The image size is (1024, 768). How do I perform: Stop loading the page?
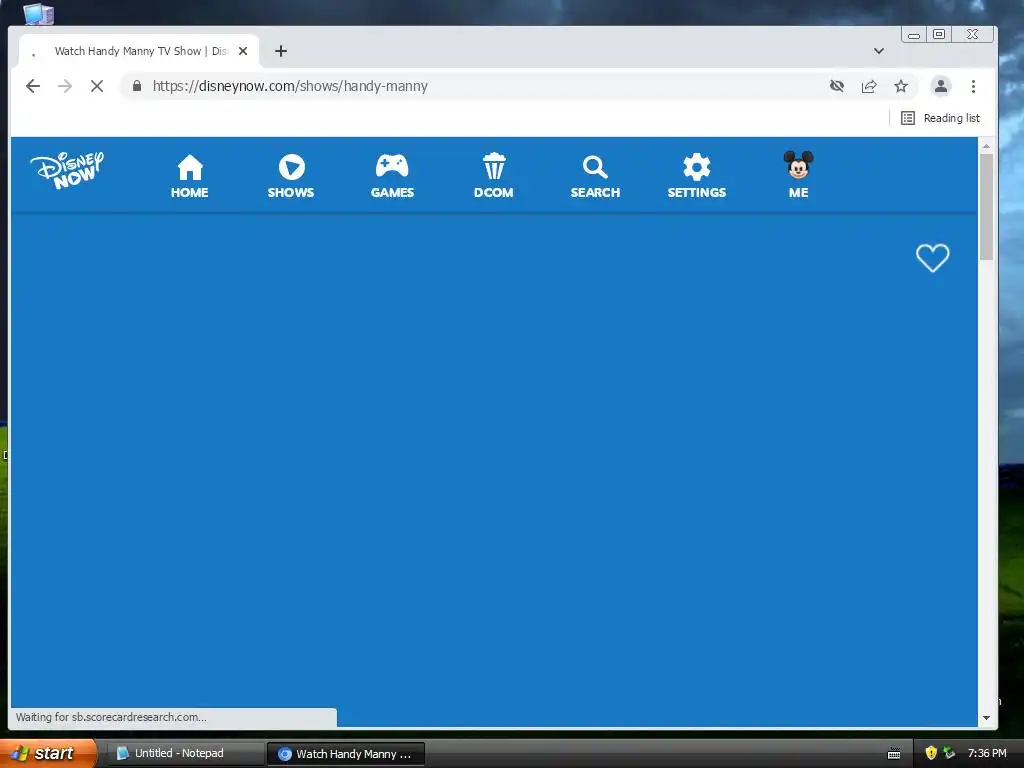[x=97, y=86]
